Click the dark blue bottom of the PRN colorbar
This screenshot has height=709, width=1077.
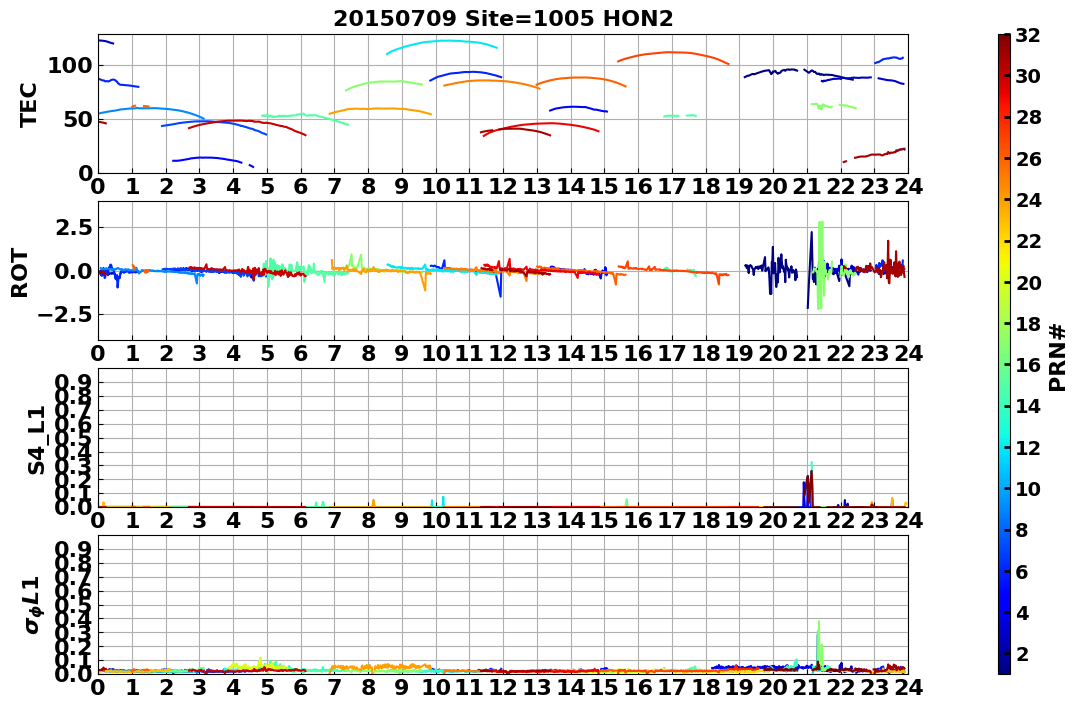1004,663
